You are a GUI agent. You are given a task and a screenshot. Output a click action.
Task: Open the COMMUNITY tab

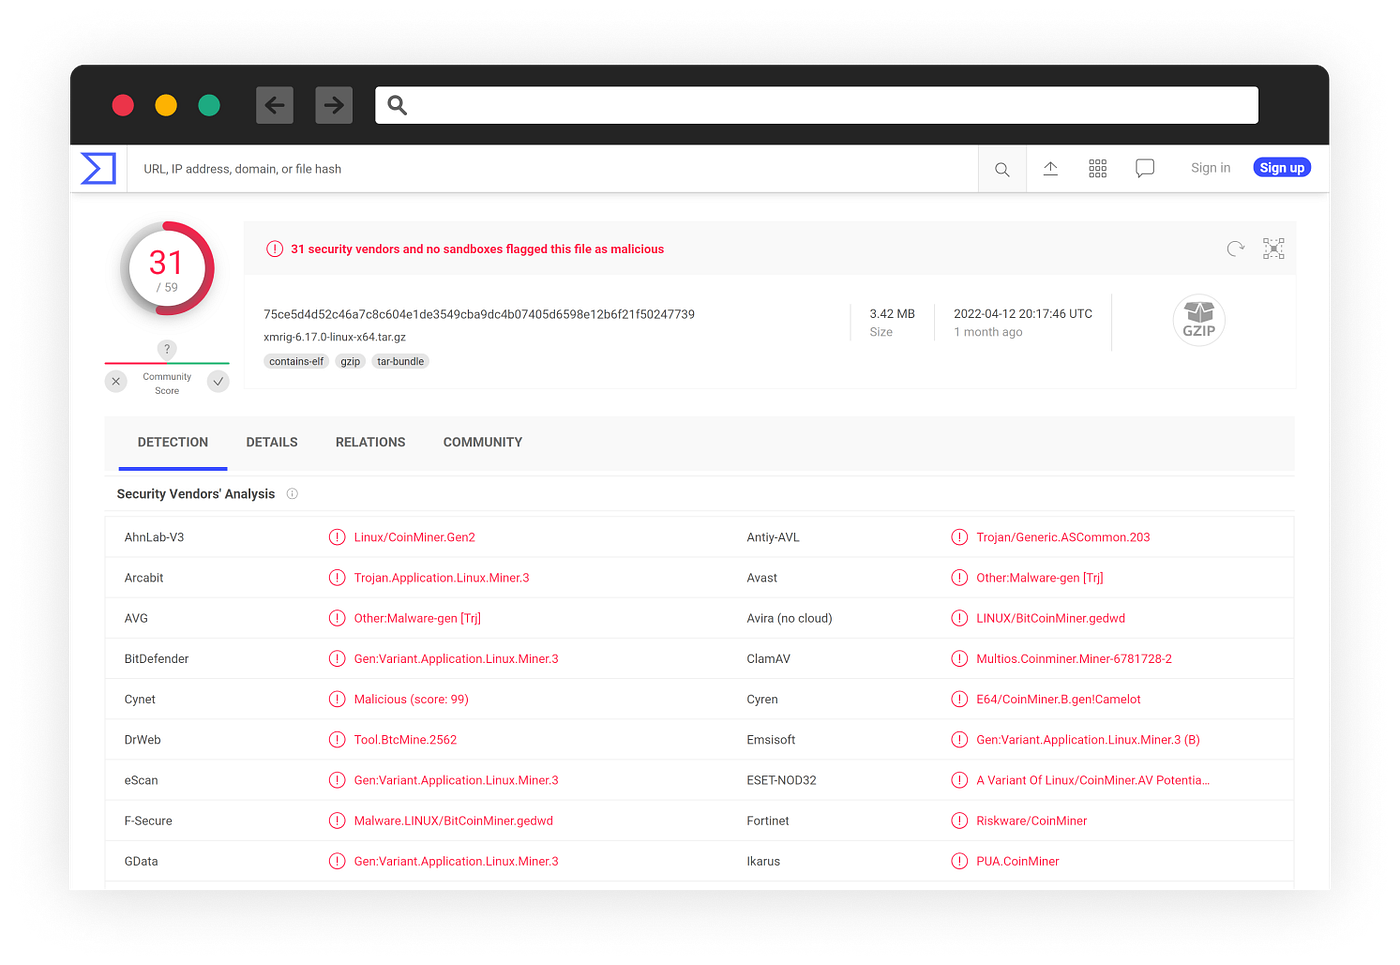click(x=483, y=442)
